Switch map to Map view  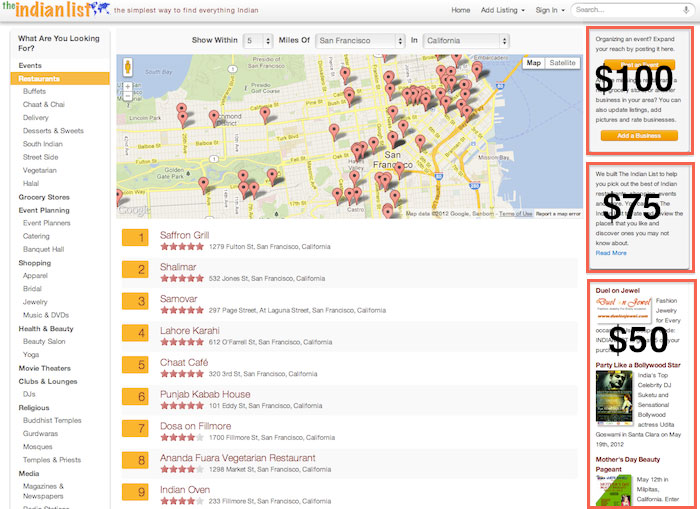coord(533,63)
